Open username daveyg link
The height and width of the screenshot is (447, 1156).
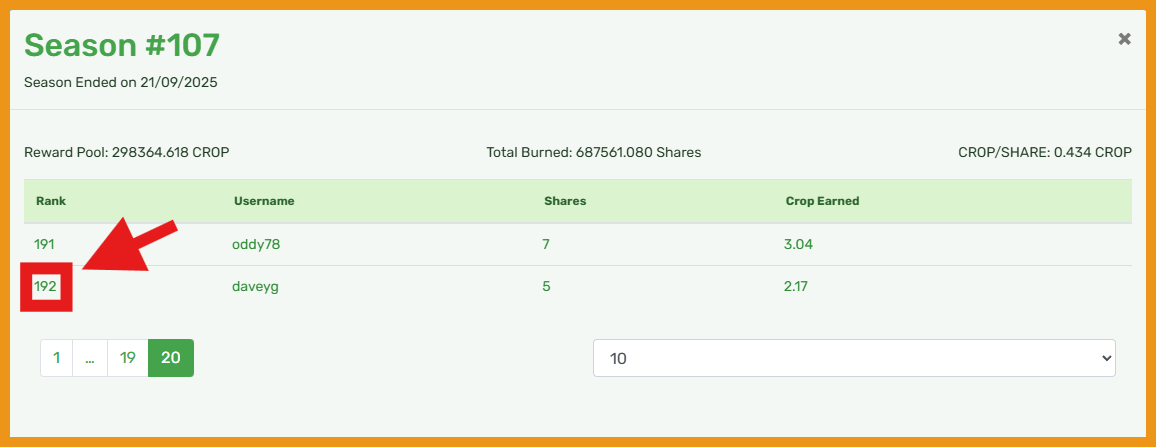click(256, 287)
